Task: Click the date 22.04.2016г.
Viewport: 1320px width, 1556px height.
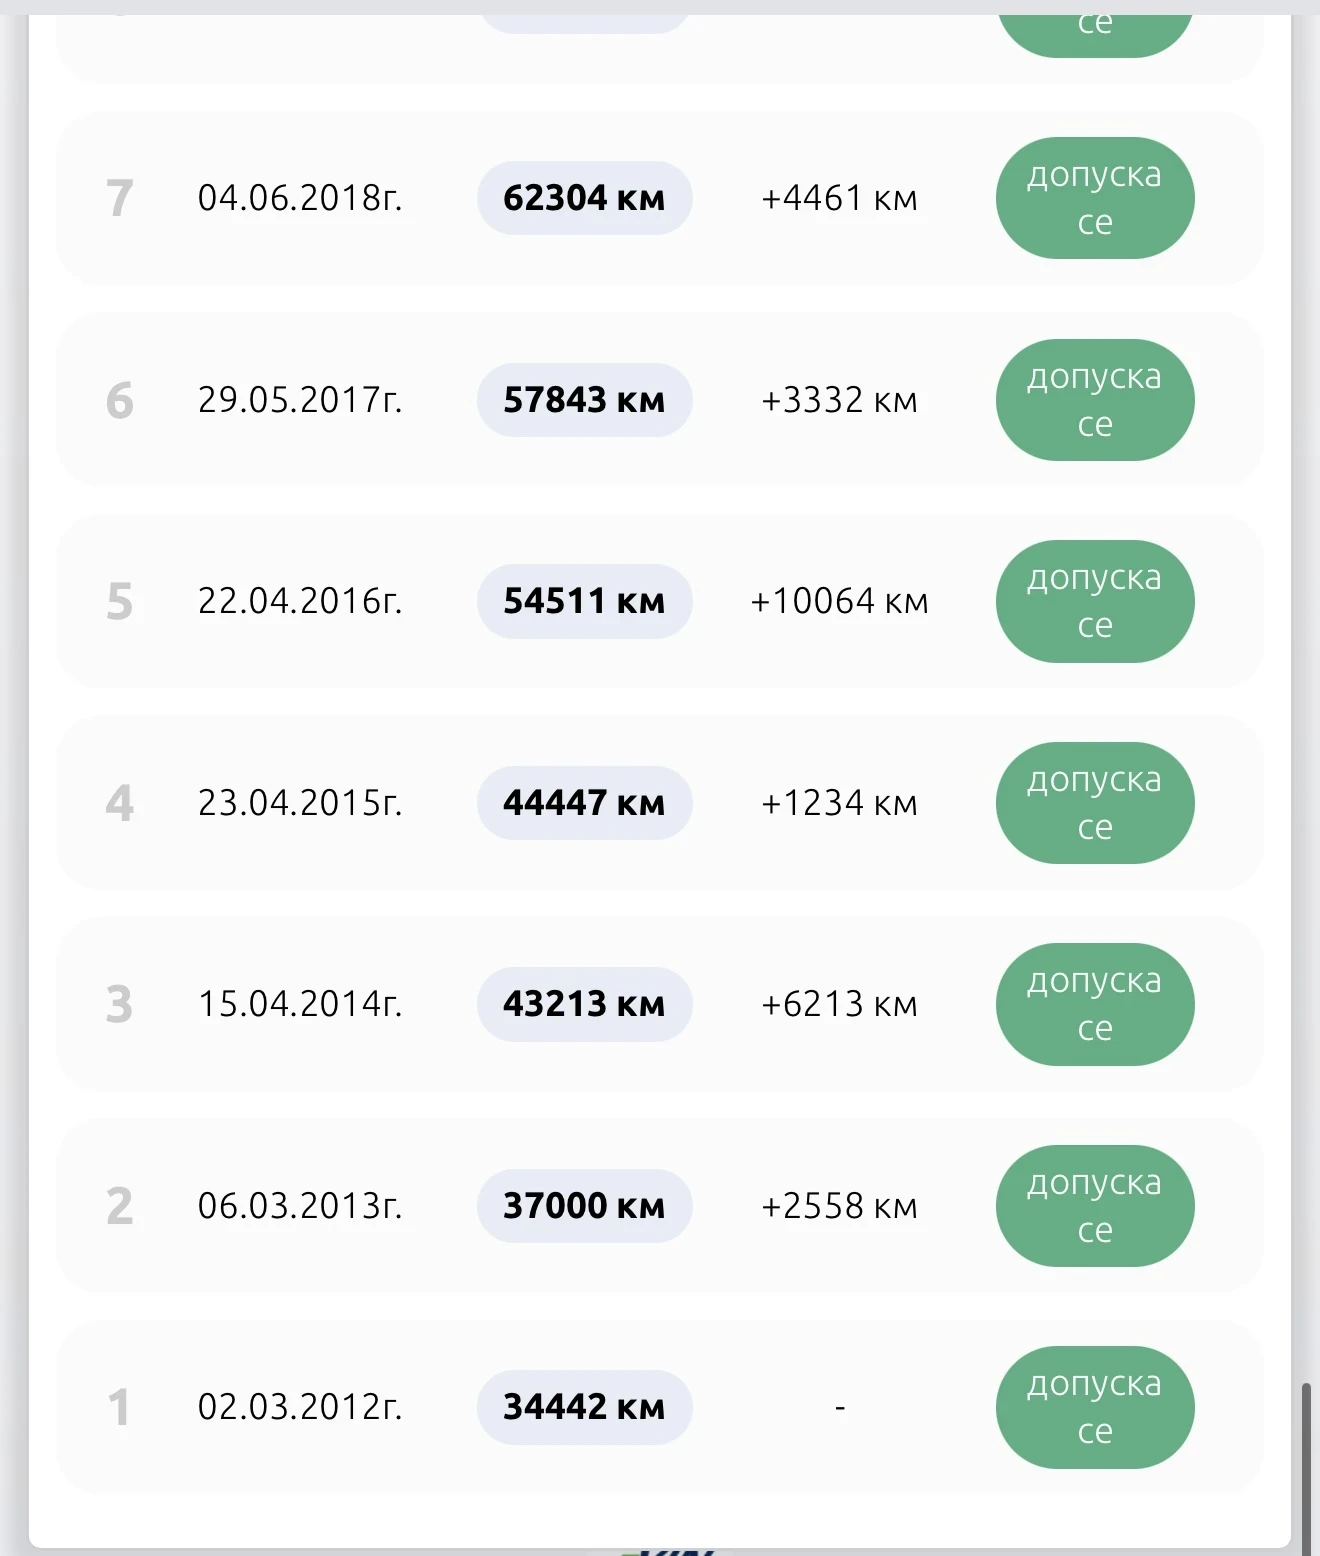Action: (300, 601)
